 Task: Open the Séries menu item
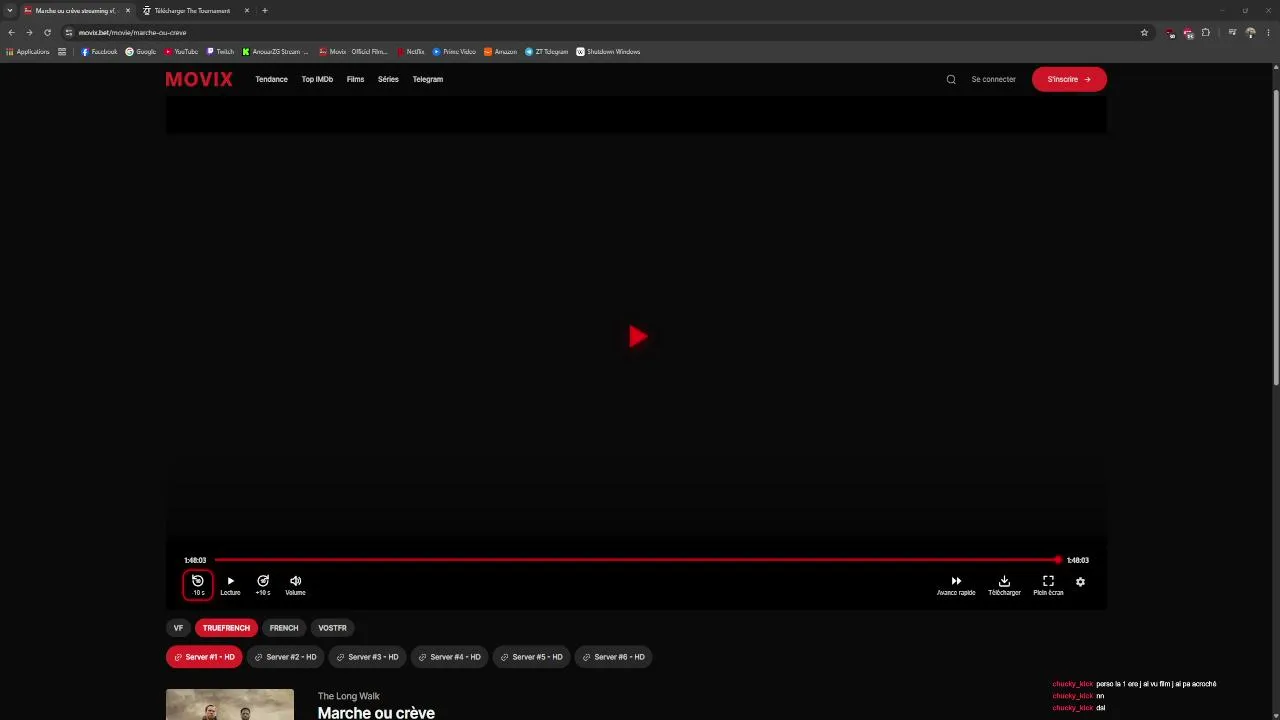388,79
